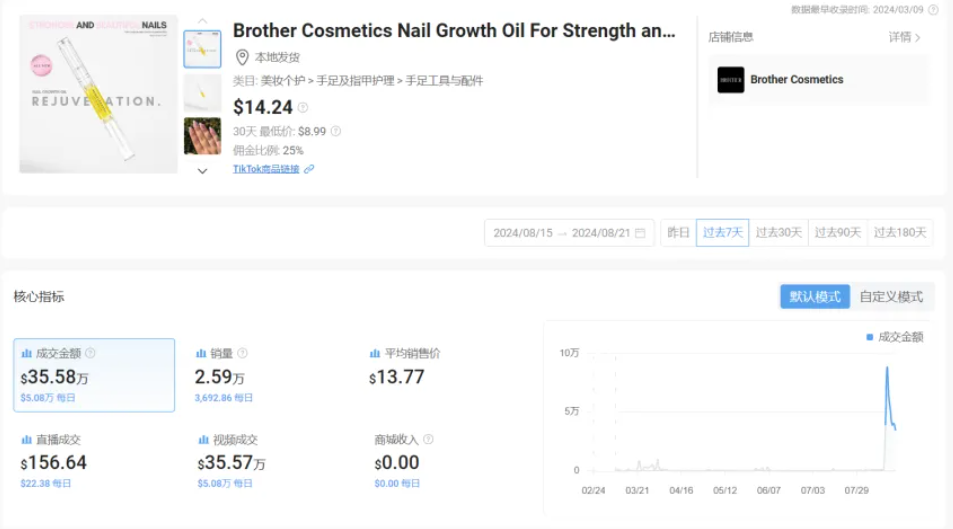The height and width of the screenshot is (529, 953).
Task: Open the TikTok商品链接 product link
Action: [266, 169]
